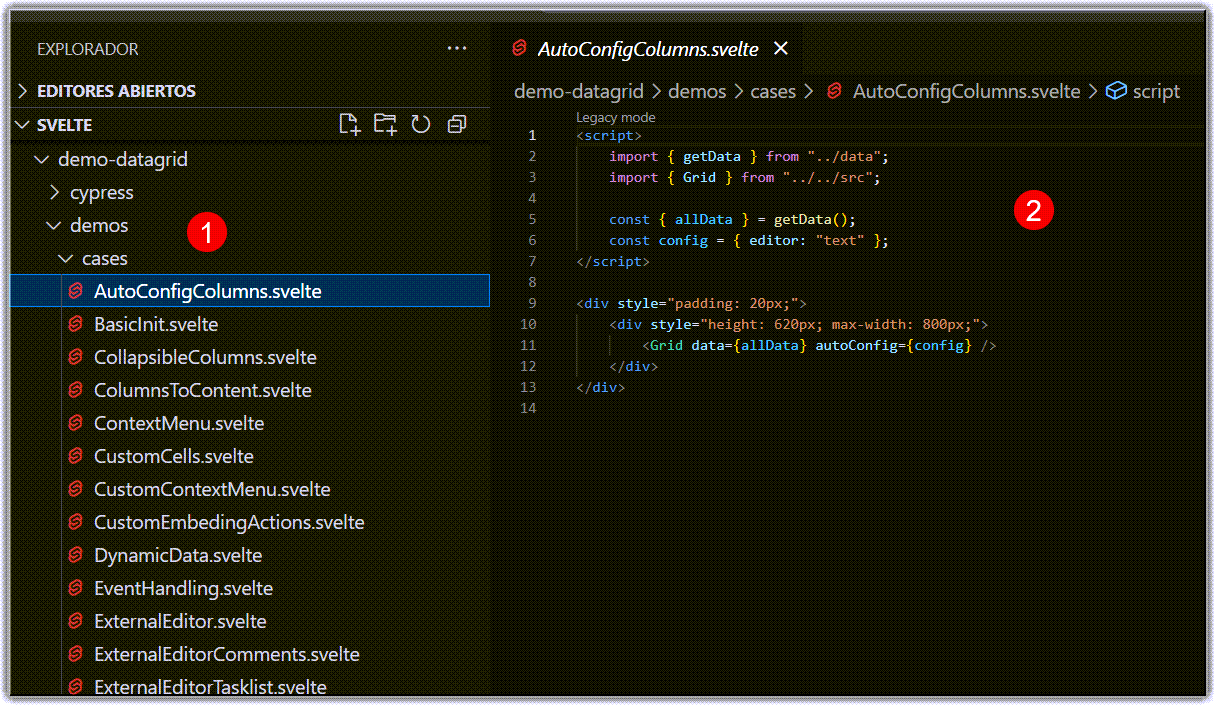Click the closing </script> tag
This screenshot has height=706, width=1216.
tap(613, 261)
